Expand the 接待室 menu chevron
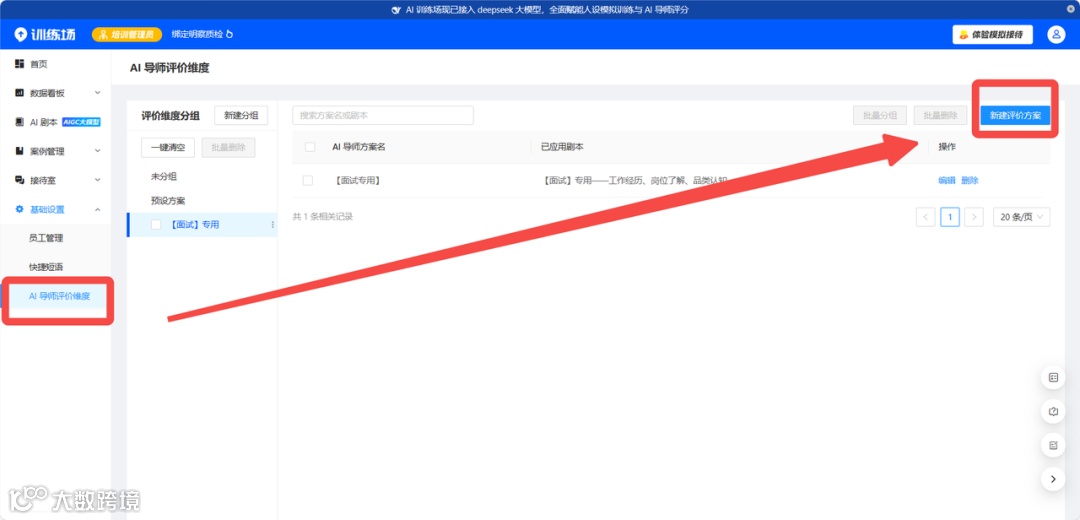Viewport: 1080px width, 520px height. (x=97, y=180)
